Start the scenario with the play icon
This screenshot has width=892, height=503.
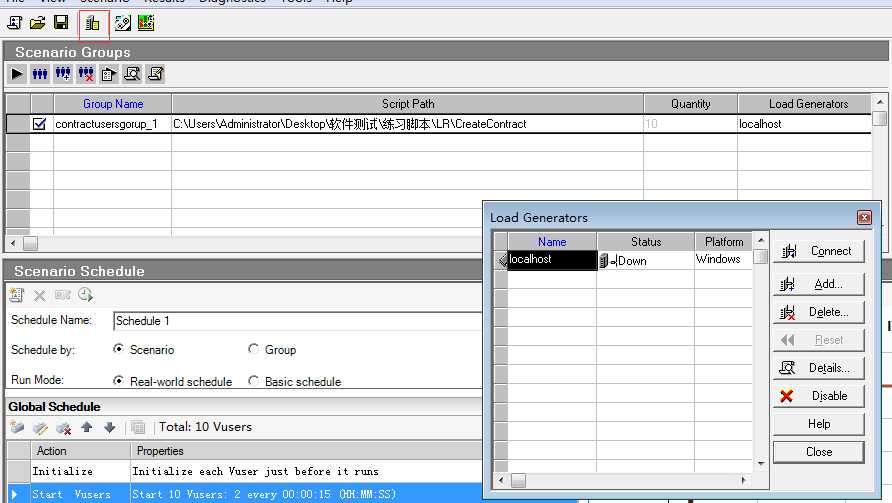[17, 74]
